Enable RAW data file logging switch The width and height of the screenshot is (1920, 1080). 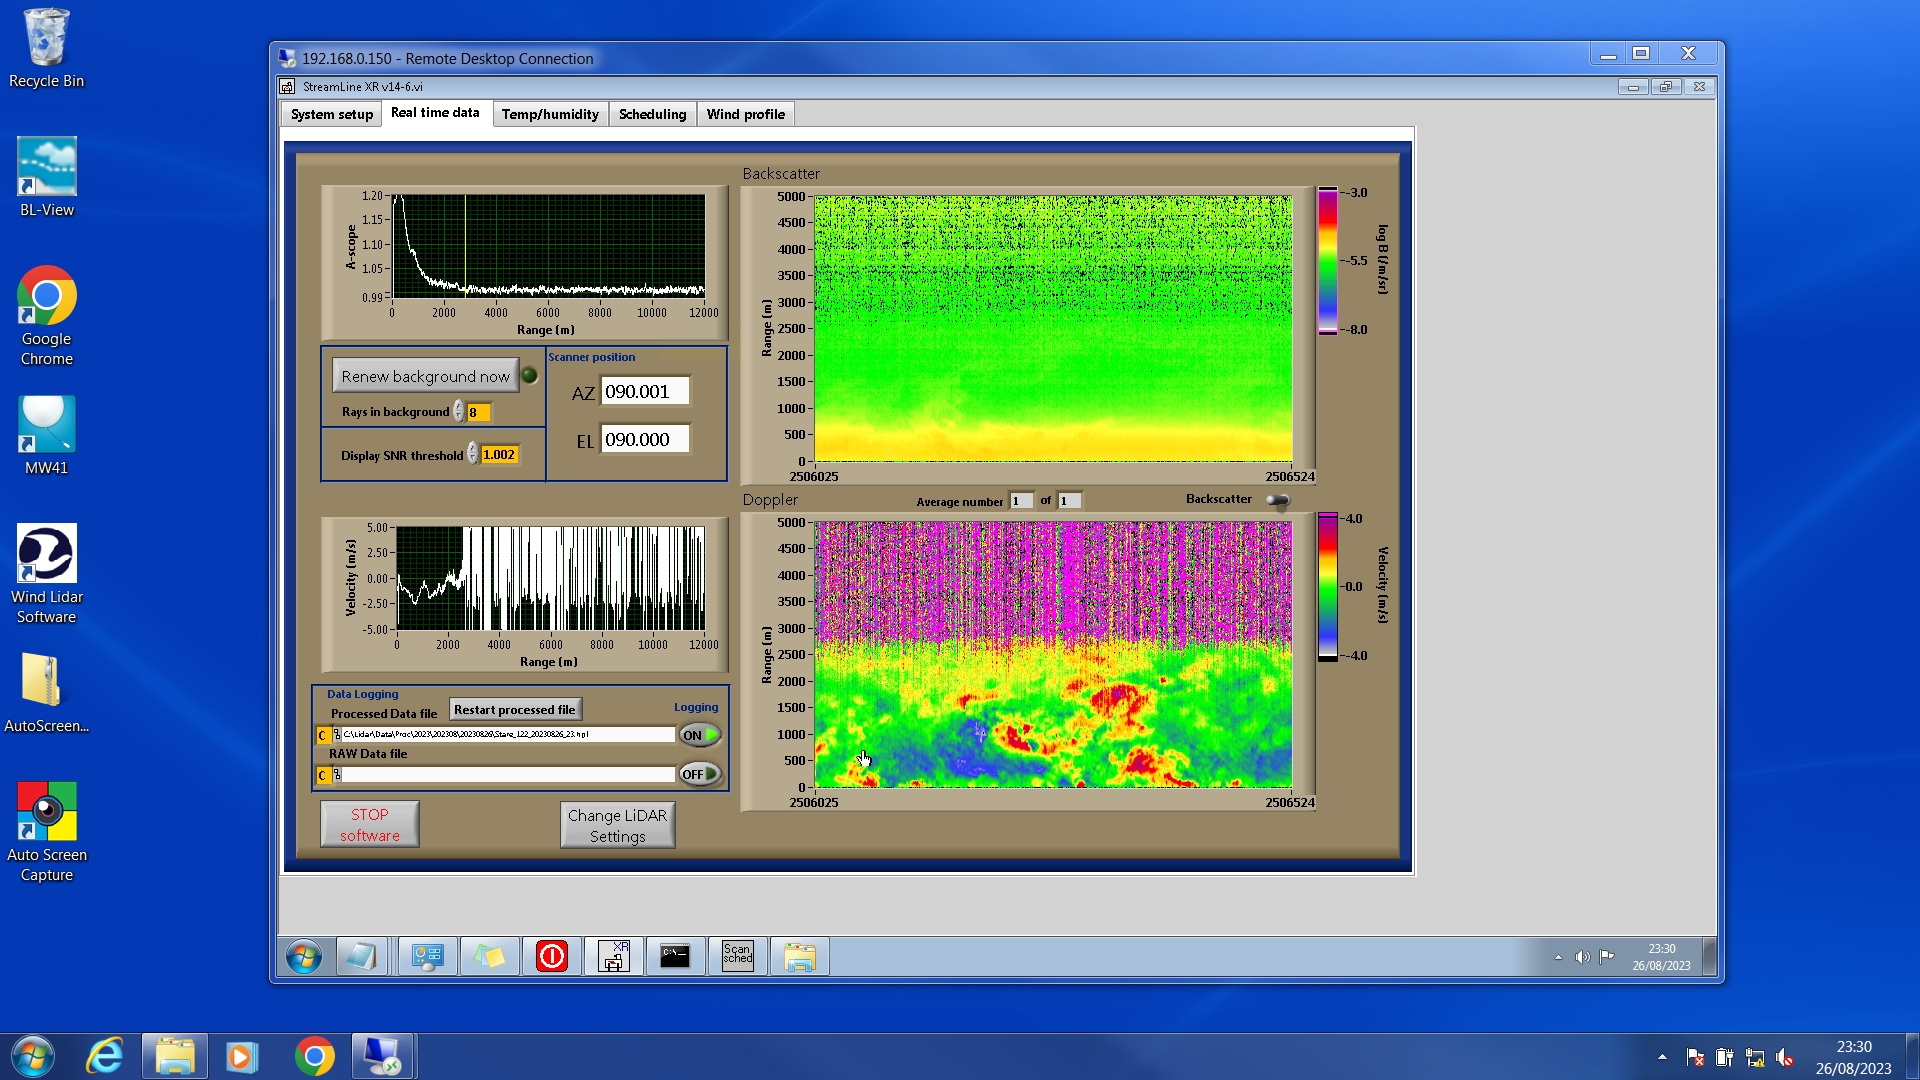coord(699,774)
